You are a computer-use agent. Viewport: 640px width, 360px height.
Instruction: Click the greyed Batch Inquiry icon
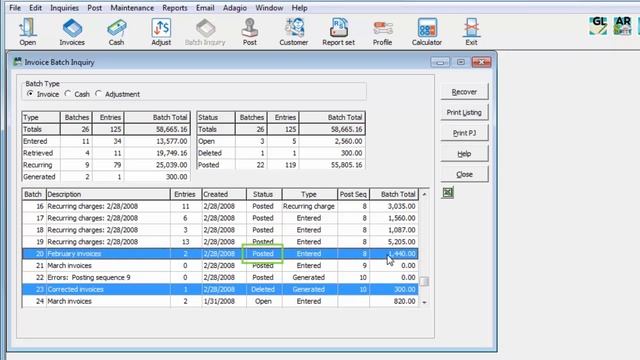pyautogui.click(x=205, y=32)
